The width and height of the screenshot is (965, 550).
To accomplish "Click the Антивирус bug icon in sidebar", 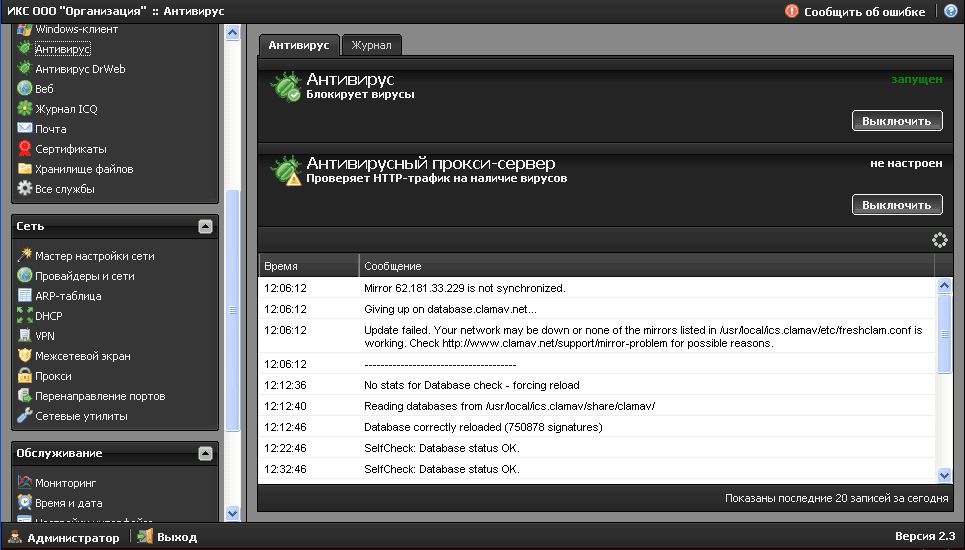I will tap(25, 48).
